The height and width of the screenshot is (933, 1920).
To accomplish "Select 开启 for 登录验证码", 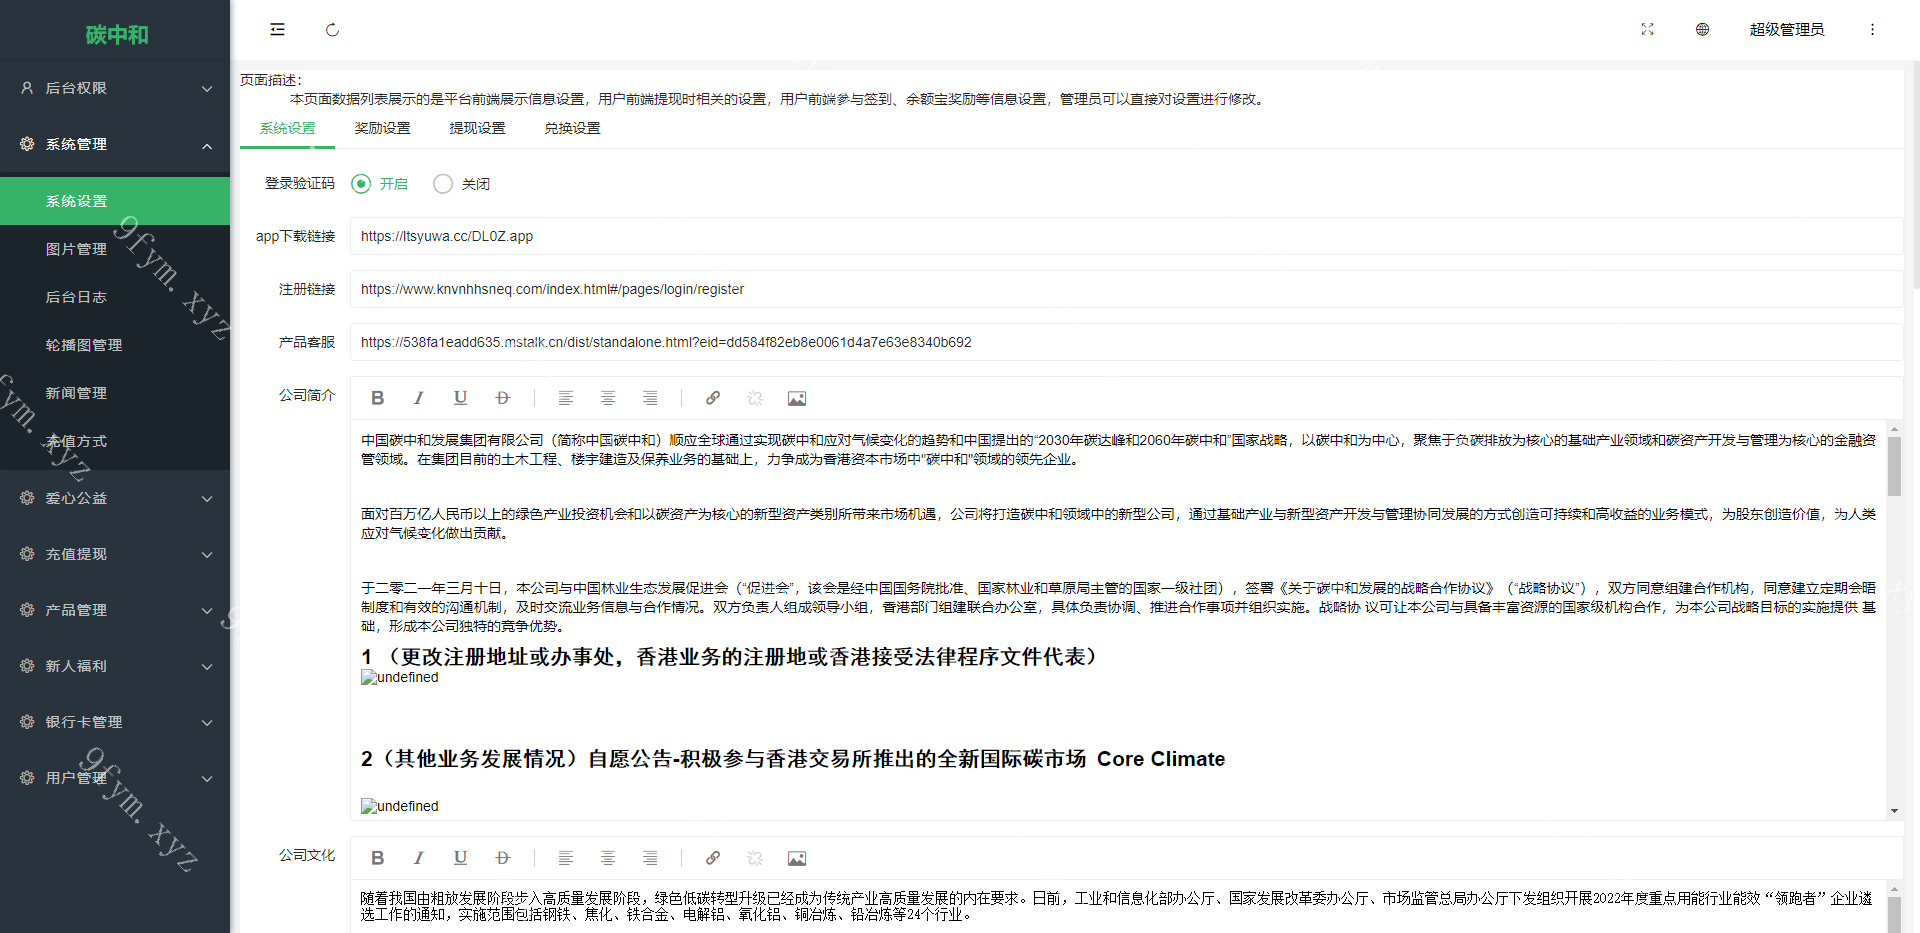I will point(379,184).
